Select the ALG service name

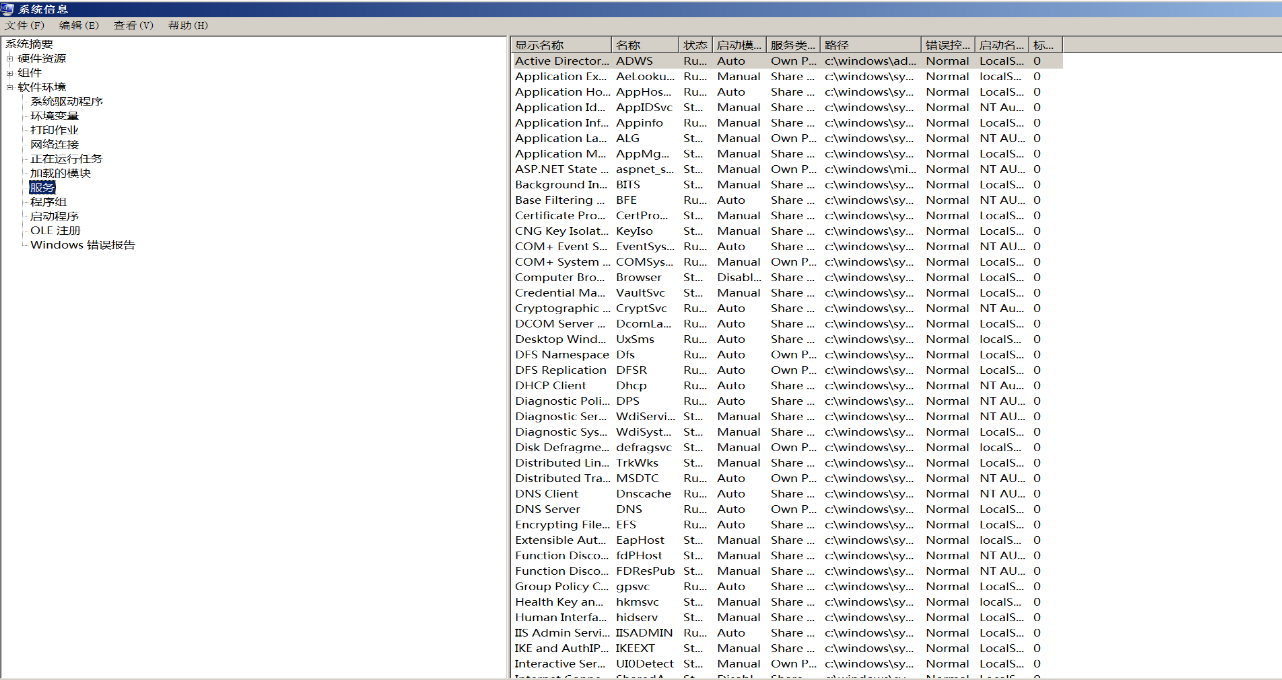pyautogui.click(x=628, y=139)
